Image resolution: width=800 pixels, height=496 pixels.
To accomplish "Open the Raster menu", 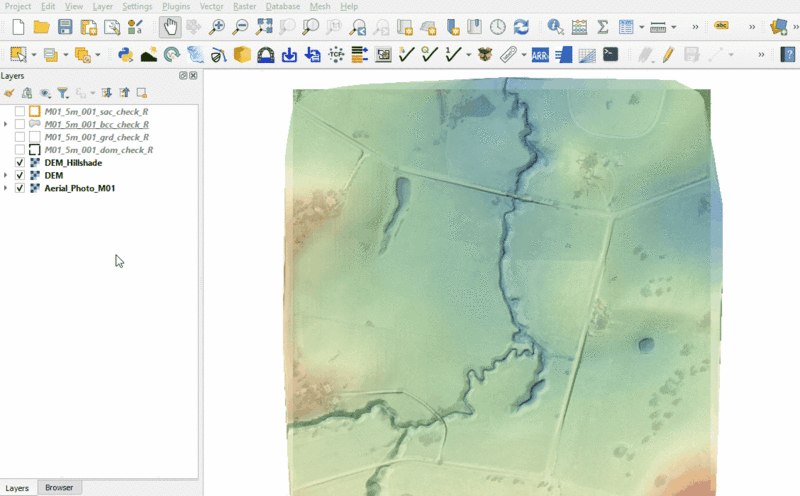I will pos(244,6).
